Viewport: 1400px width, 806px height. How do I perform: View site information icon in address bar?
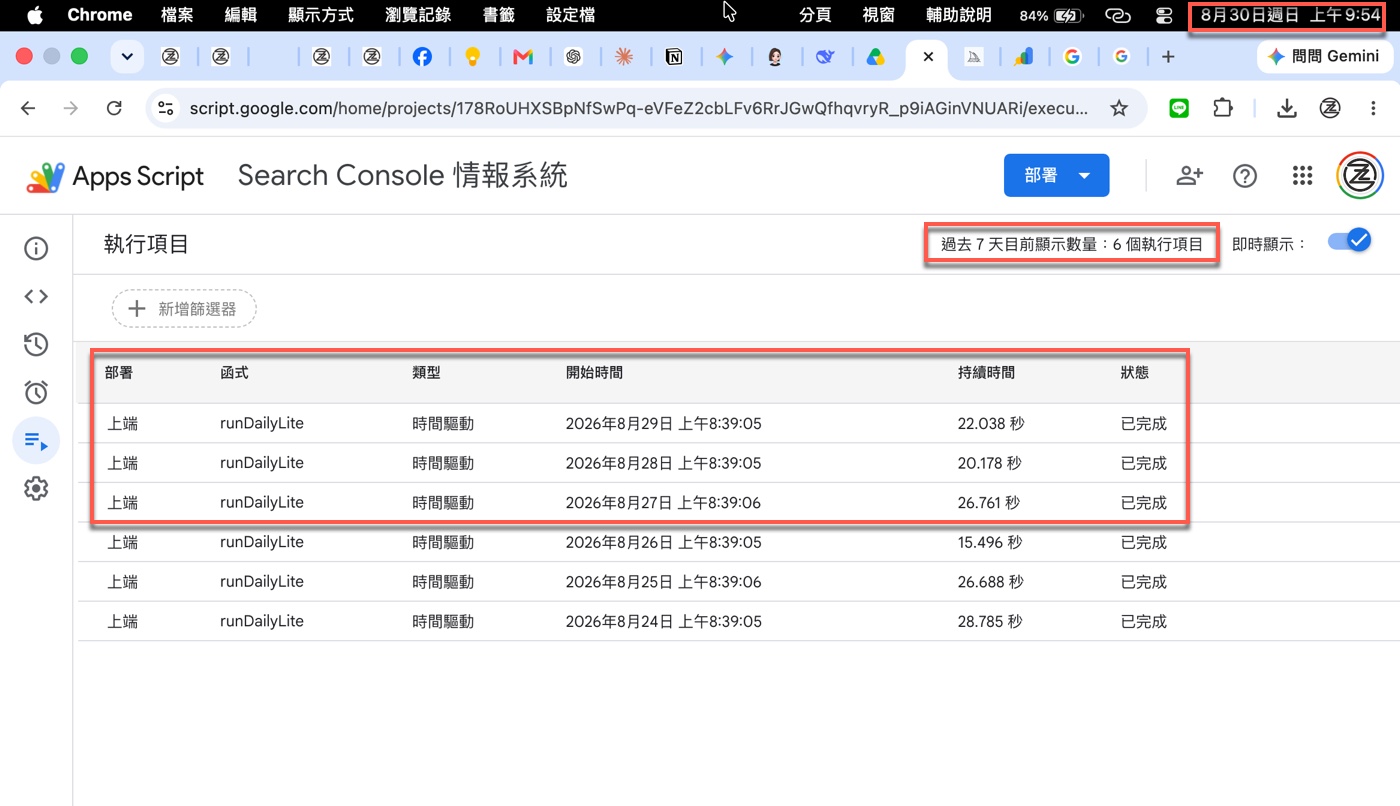click(x=166, y=108)
